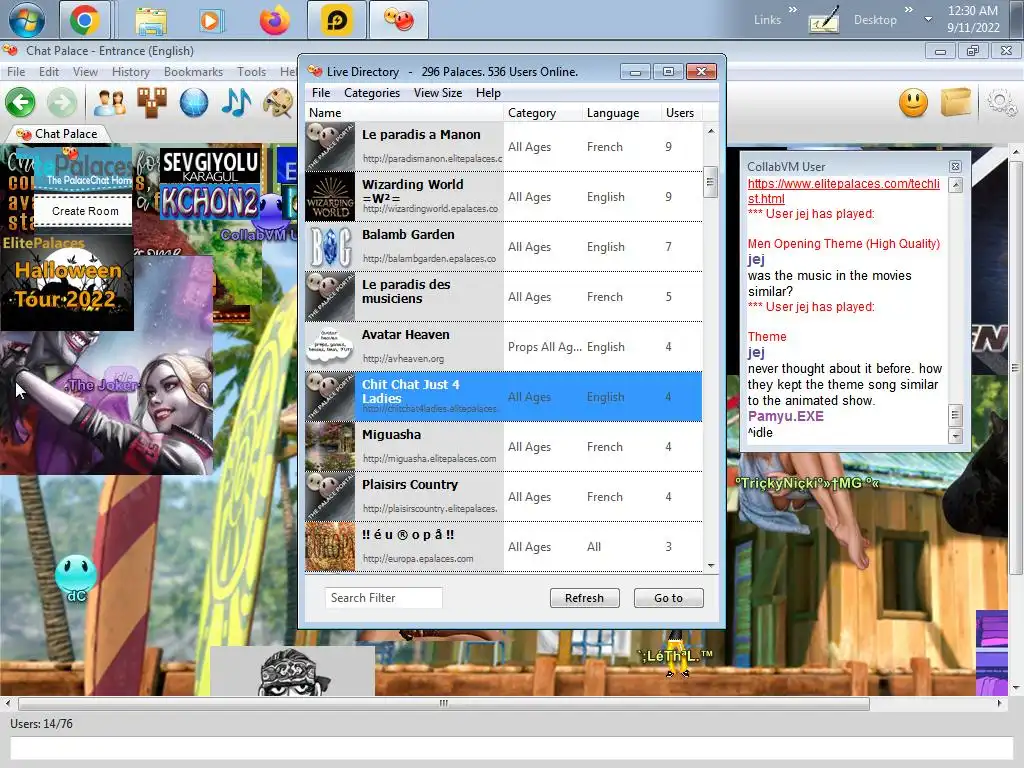Screen dimensions: 1024x768
Task: Click the Refresh button
Action: coord(584,598)
